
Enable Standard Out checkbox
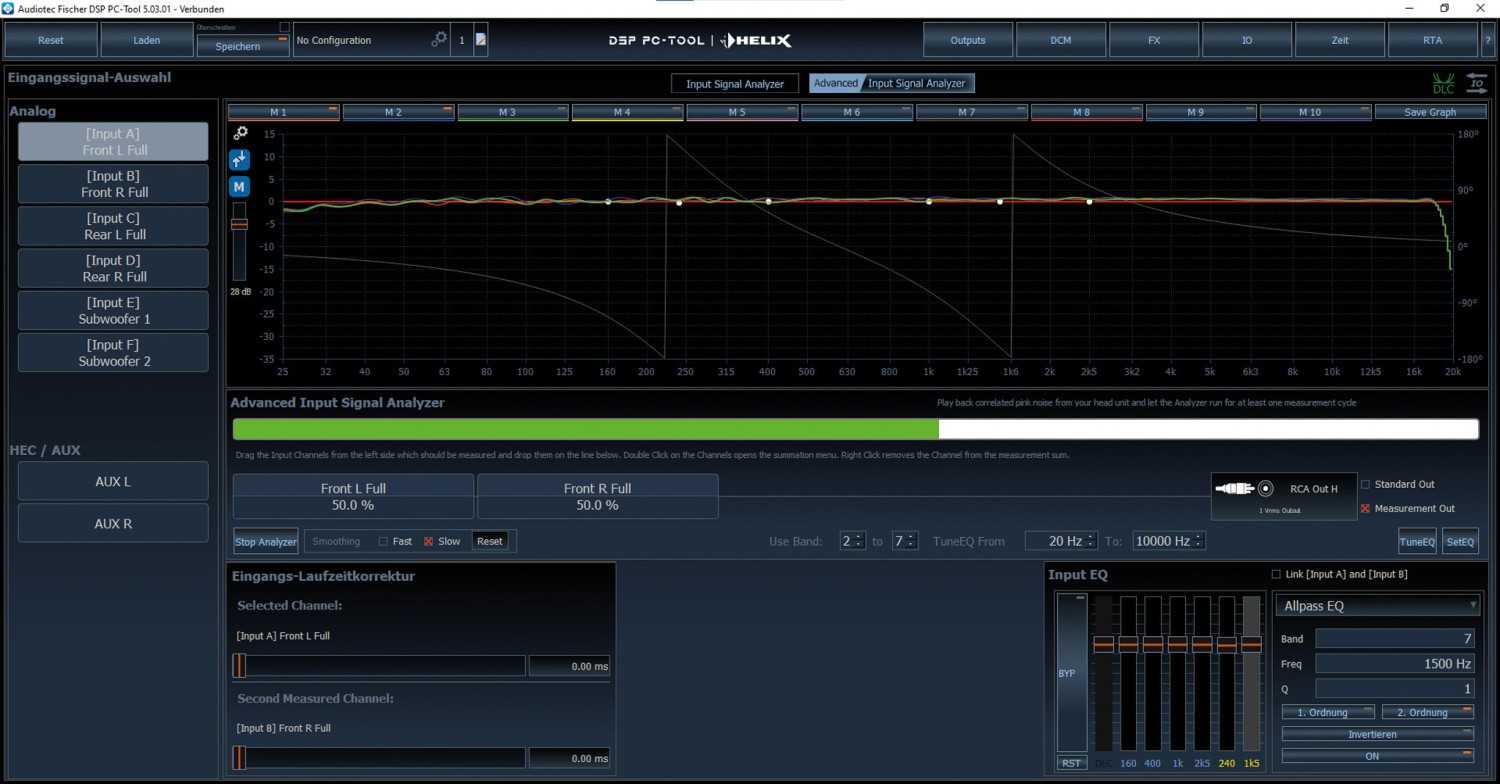pyautogui.click(x=1365, y=484)
